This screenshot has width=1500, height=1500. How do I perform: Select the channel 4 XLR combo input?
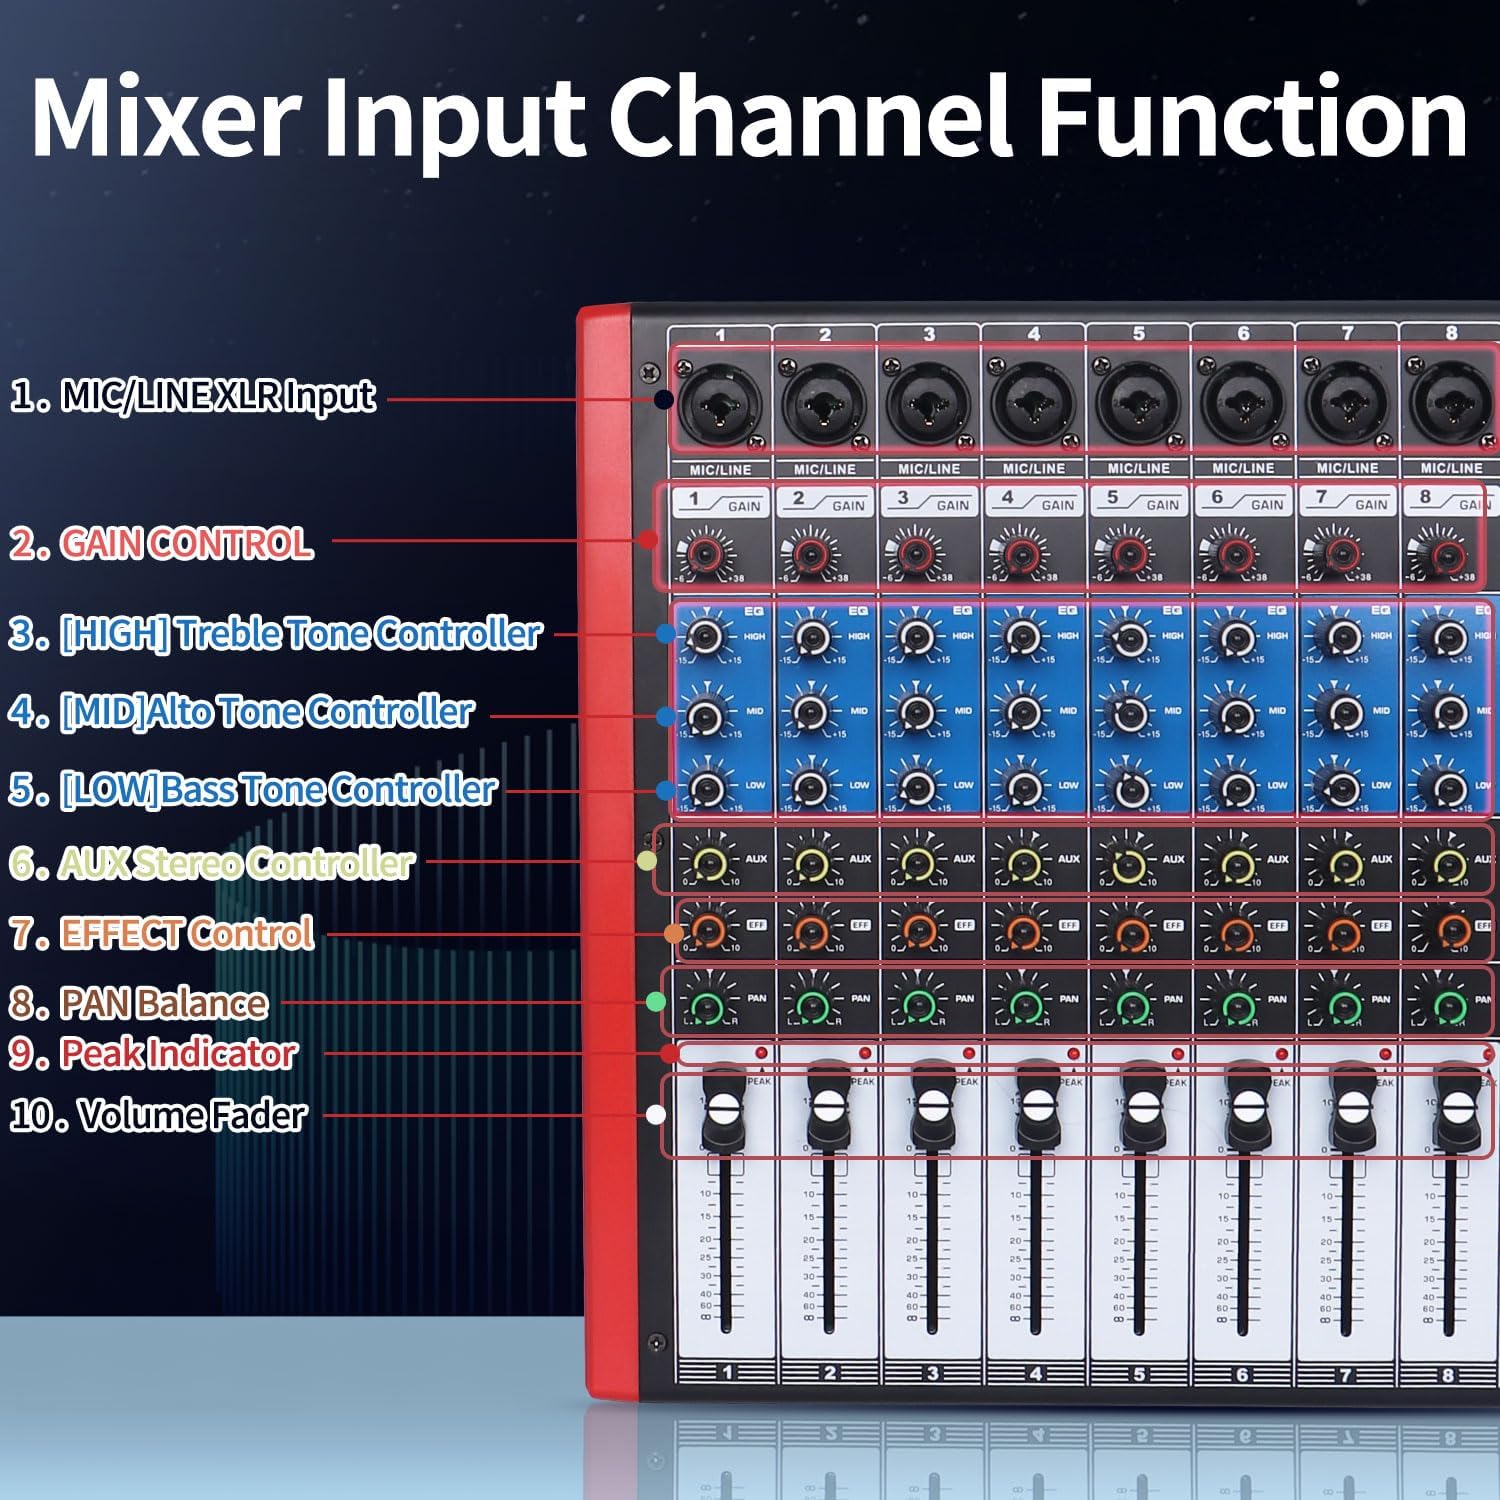point(1034,402)
